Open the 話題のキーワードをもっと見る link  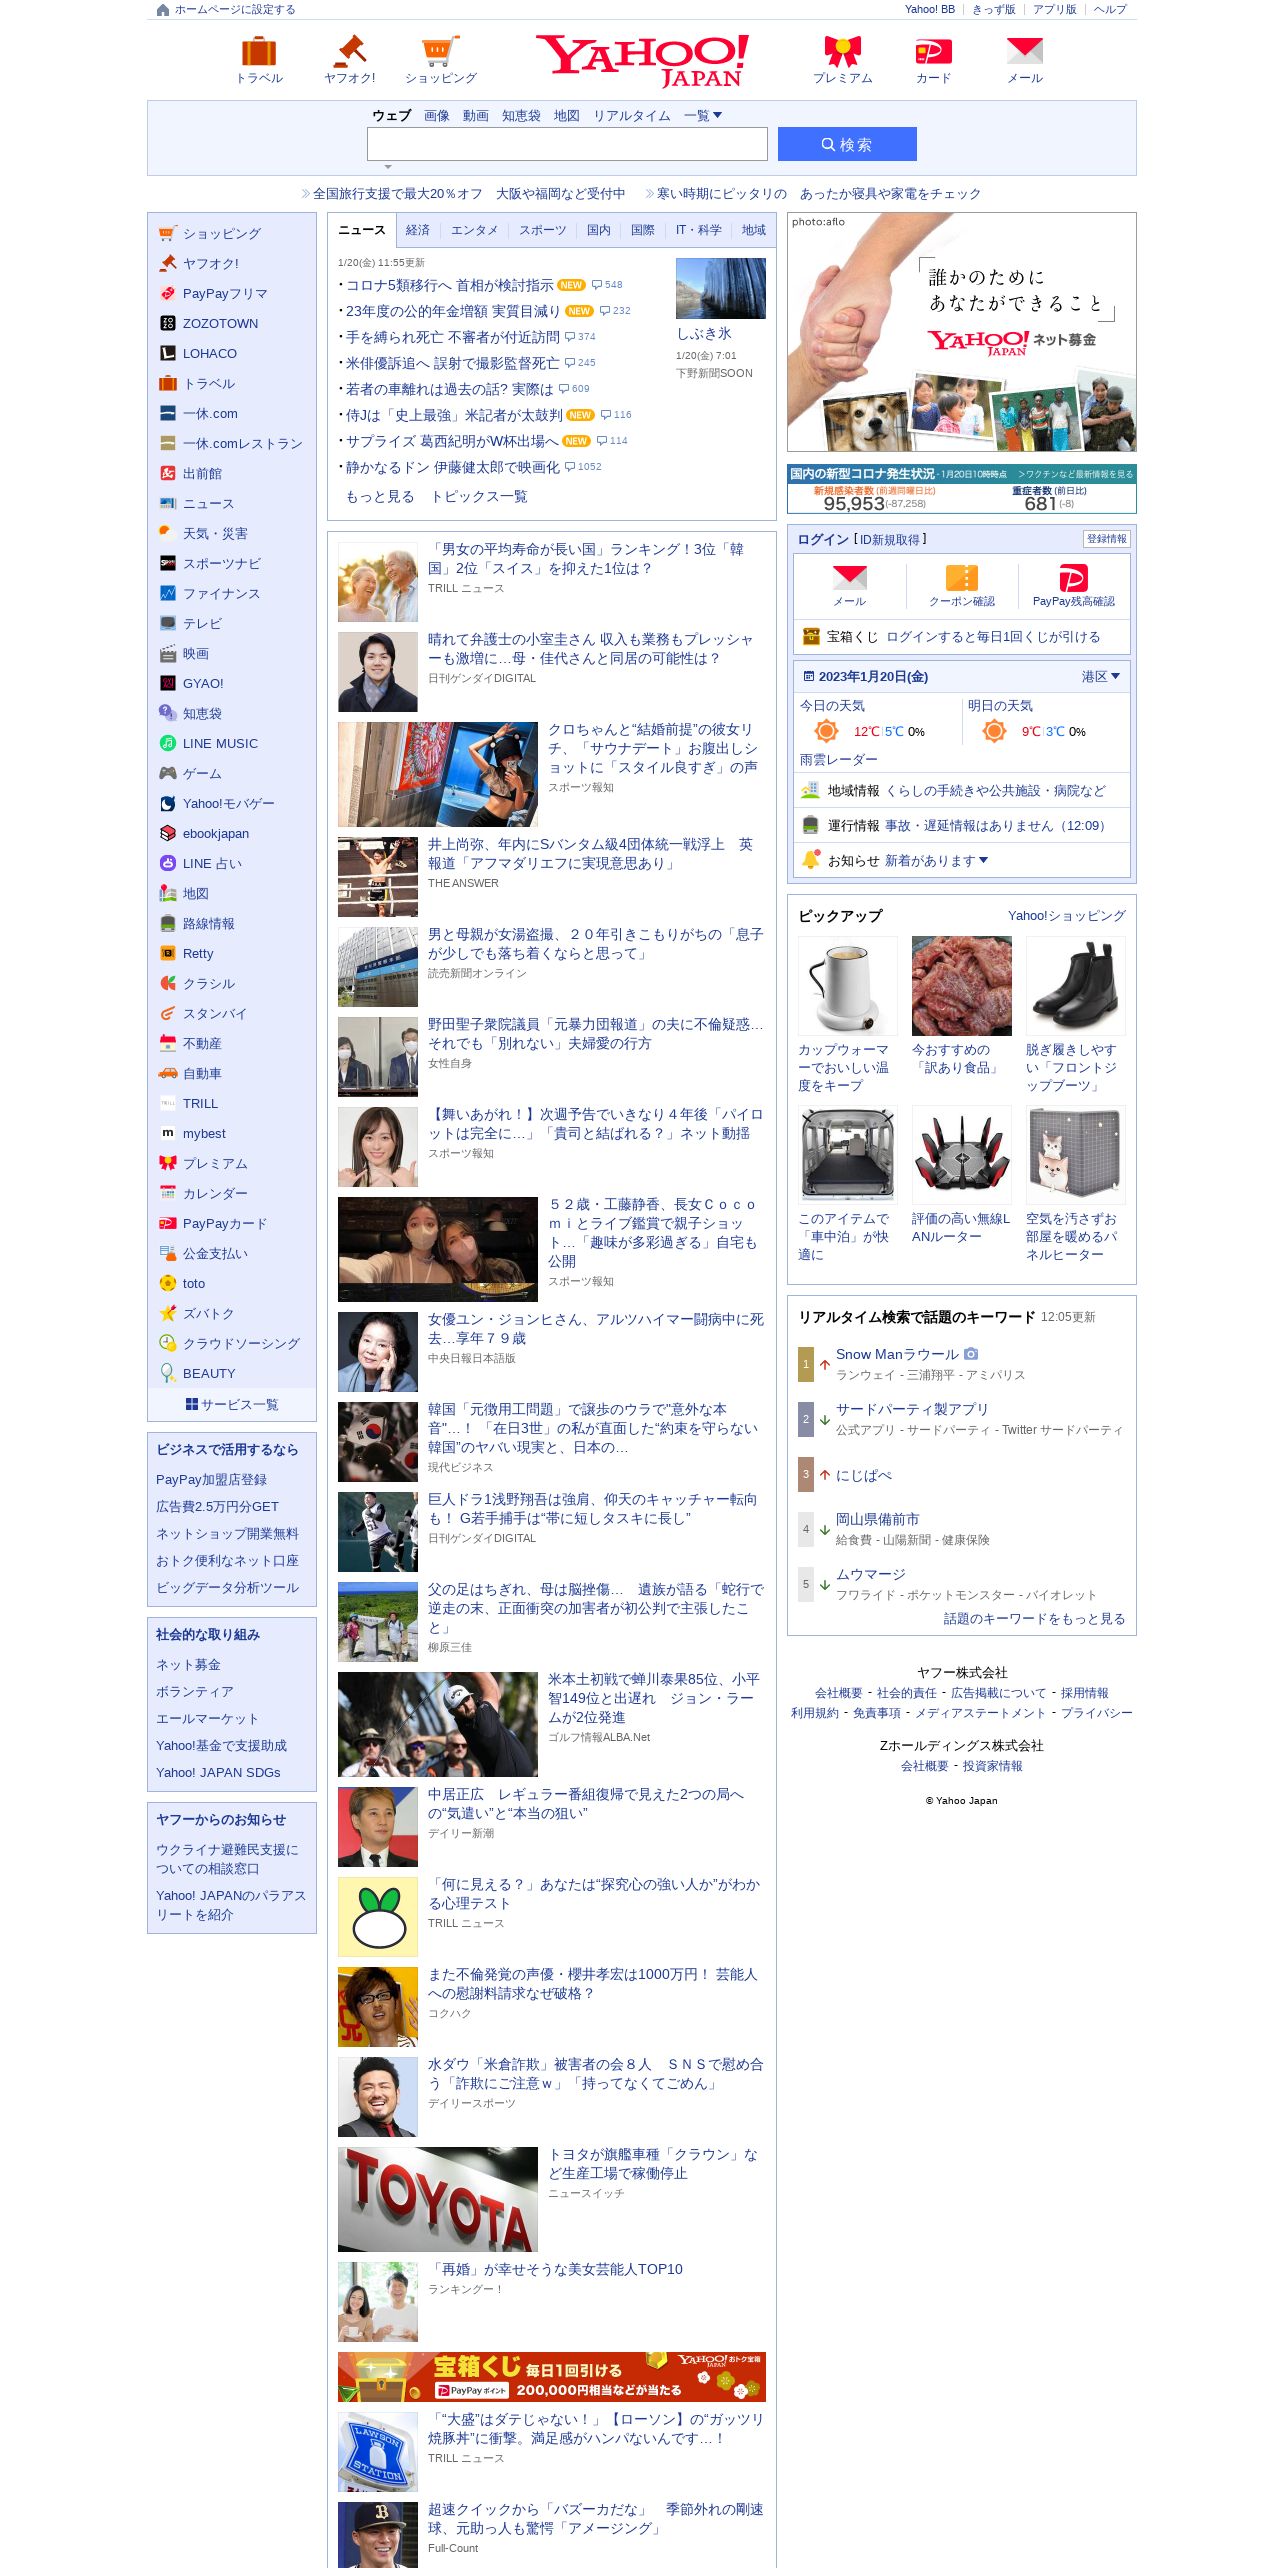click(x=1034, y=1619)
